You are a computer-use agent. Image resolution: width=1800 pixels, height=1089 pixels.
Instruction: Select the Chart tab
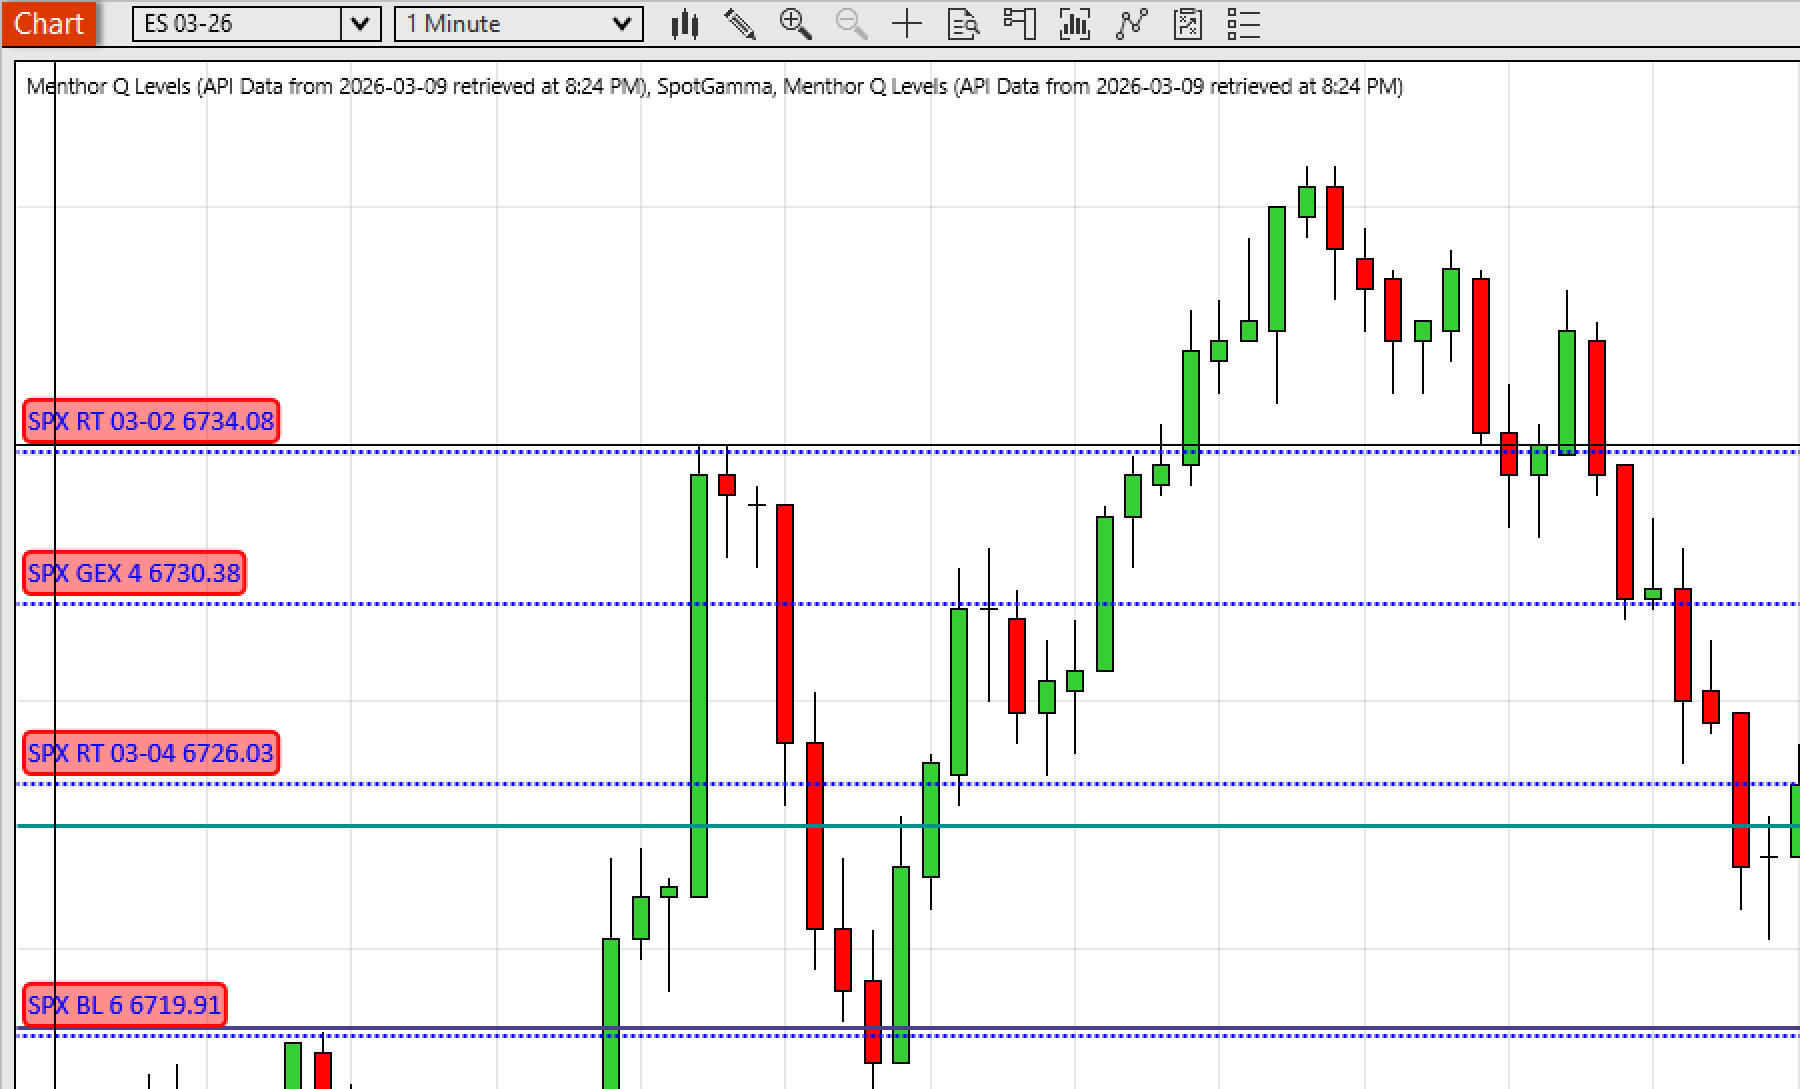click(48, 23)
